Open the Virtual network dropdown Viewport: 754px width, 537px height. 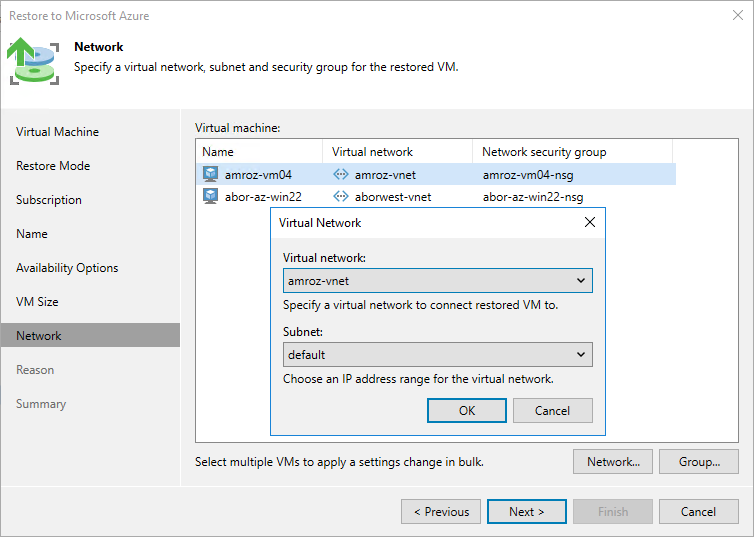pyautogui.click(x=581, y=281)
